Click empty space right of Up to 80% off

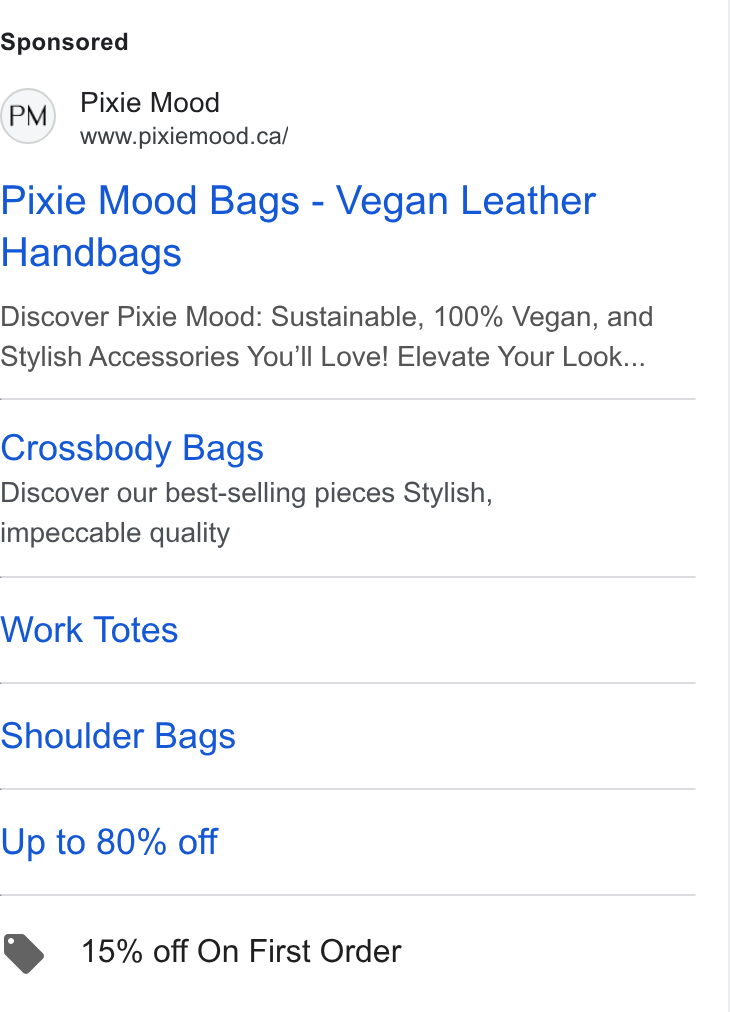tap(457, 842)
